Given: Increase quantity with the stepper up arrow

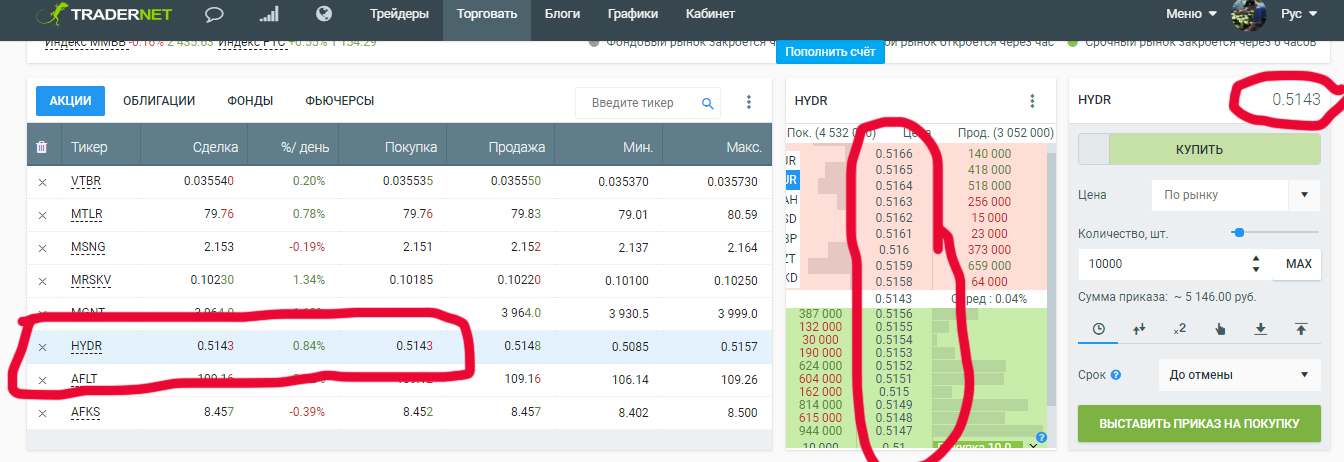Looking at the screenshot, I should click(x=1256, y=259).
